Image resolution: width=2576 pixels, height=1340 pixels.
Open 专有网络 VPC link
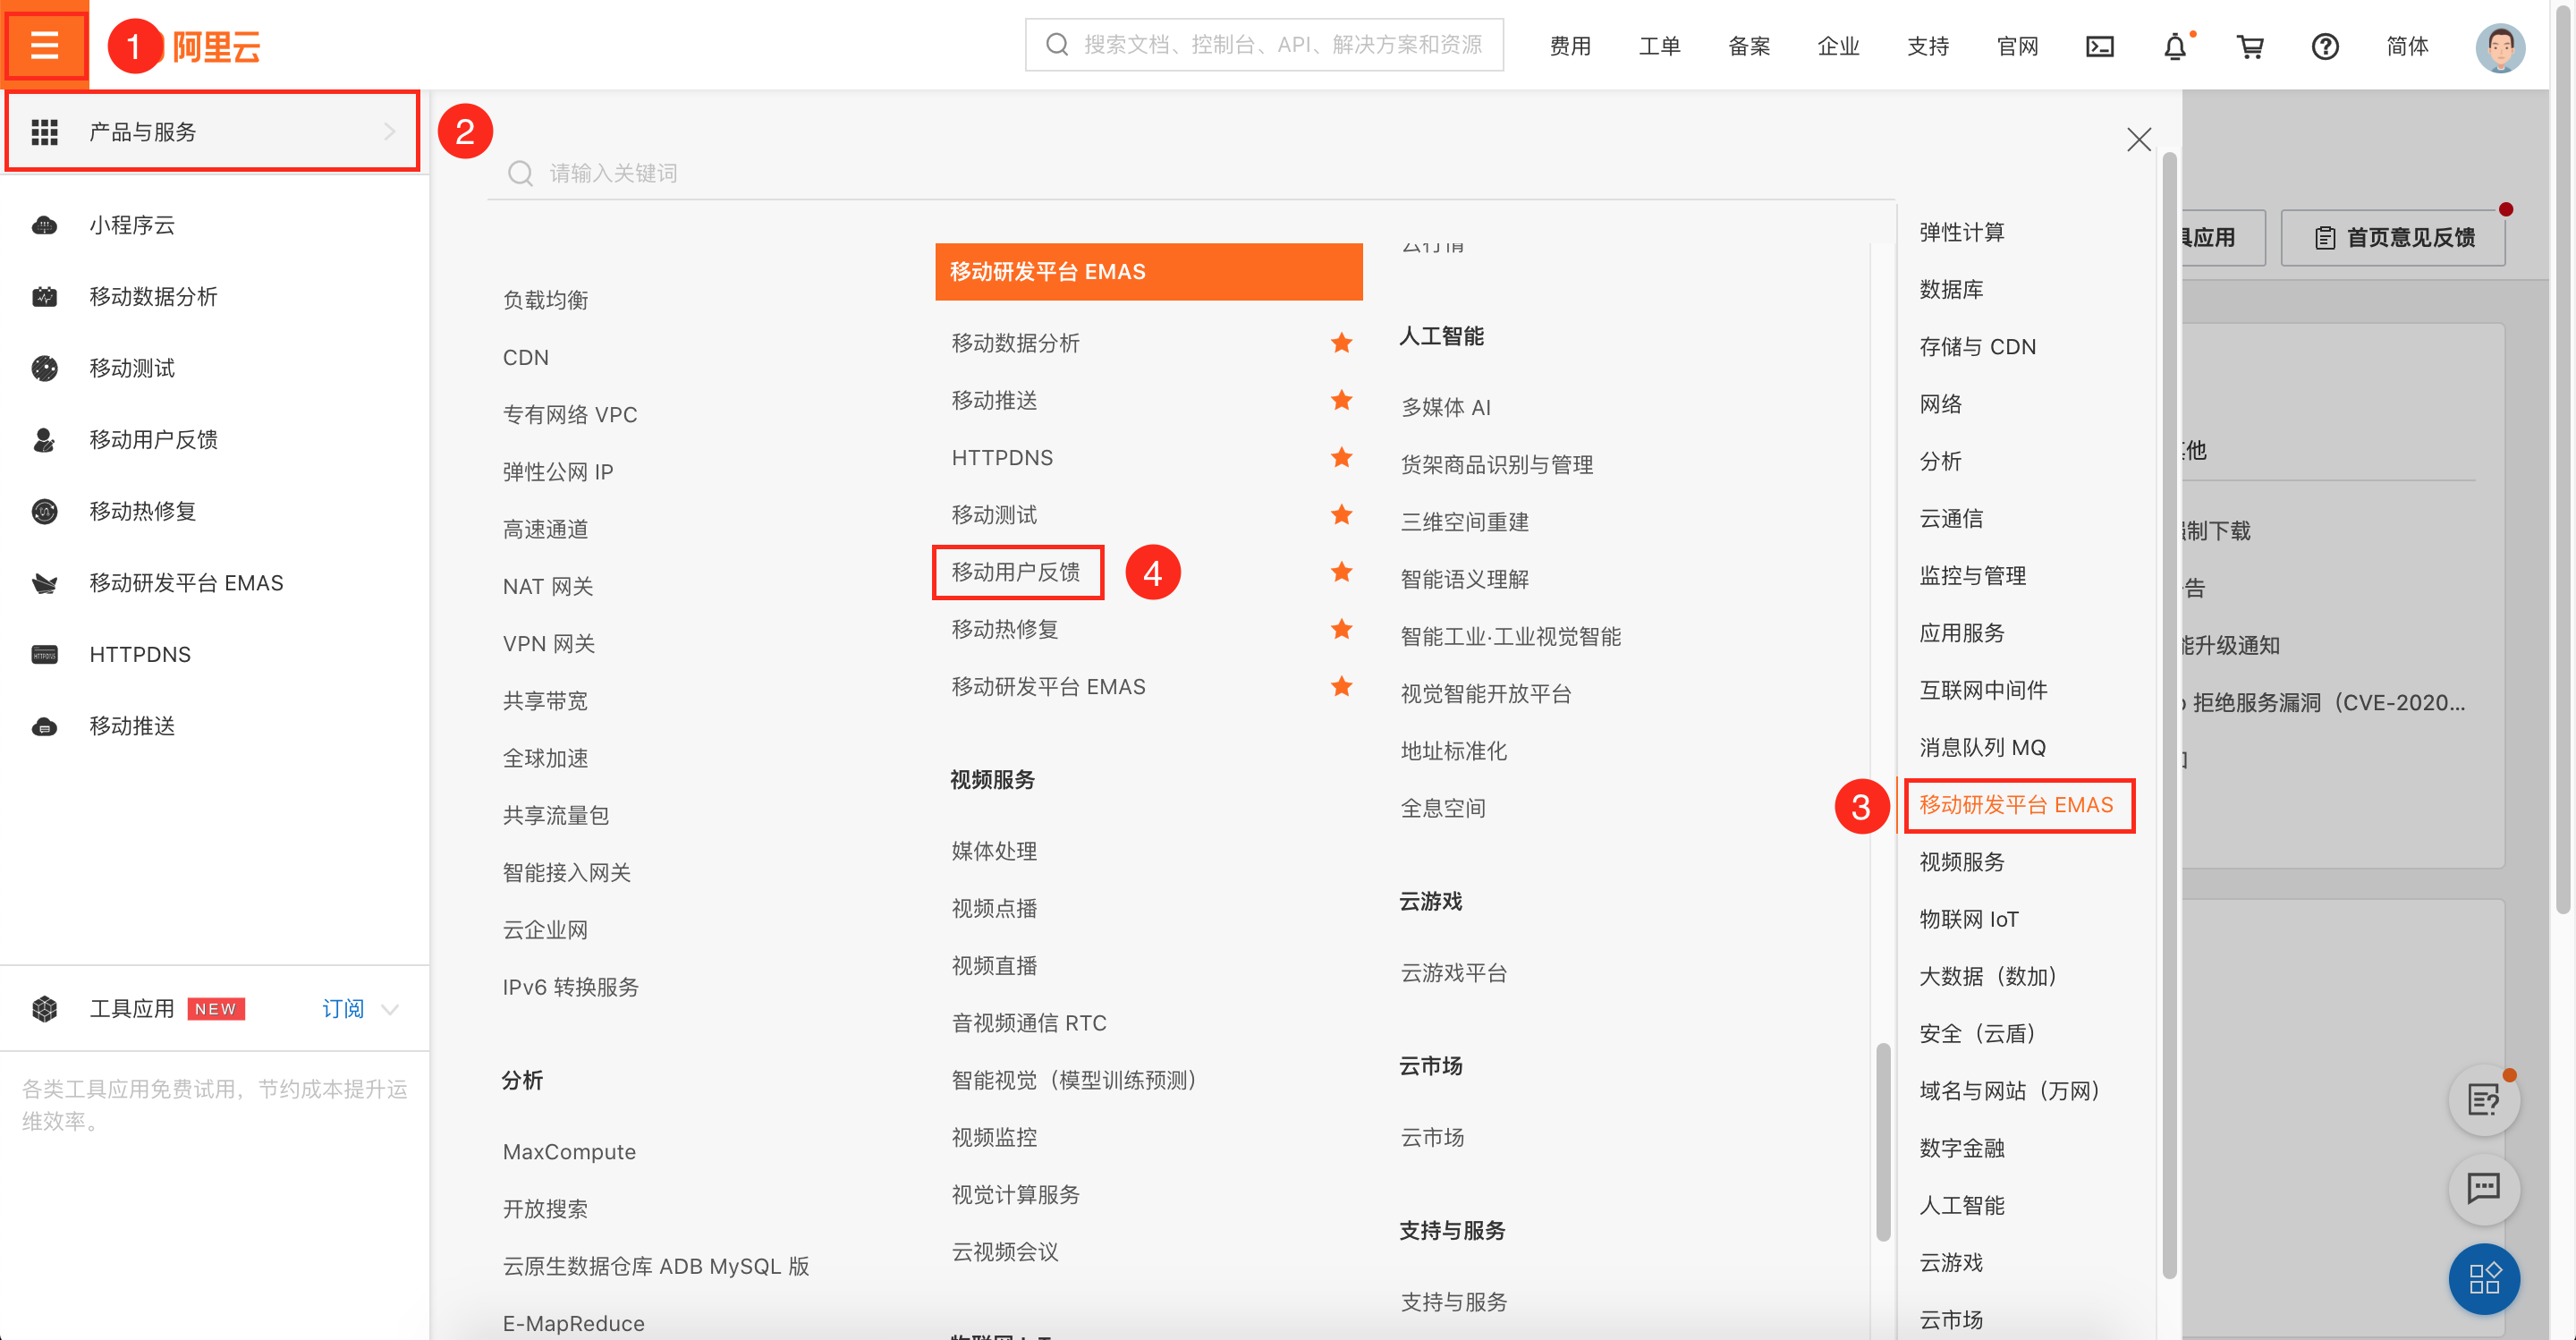coord(569,414)
